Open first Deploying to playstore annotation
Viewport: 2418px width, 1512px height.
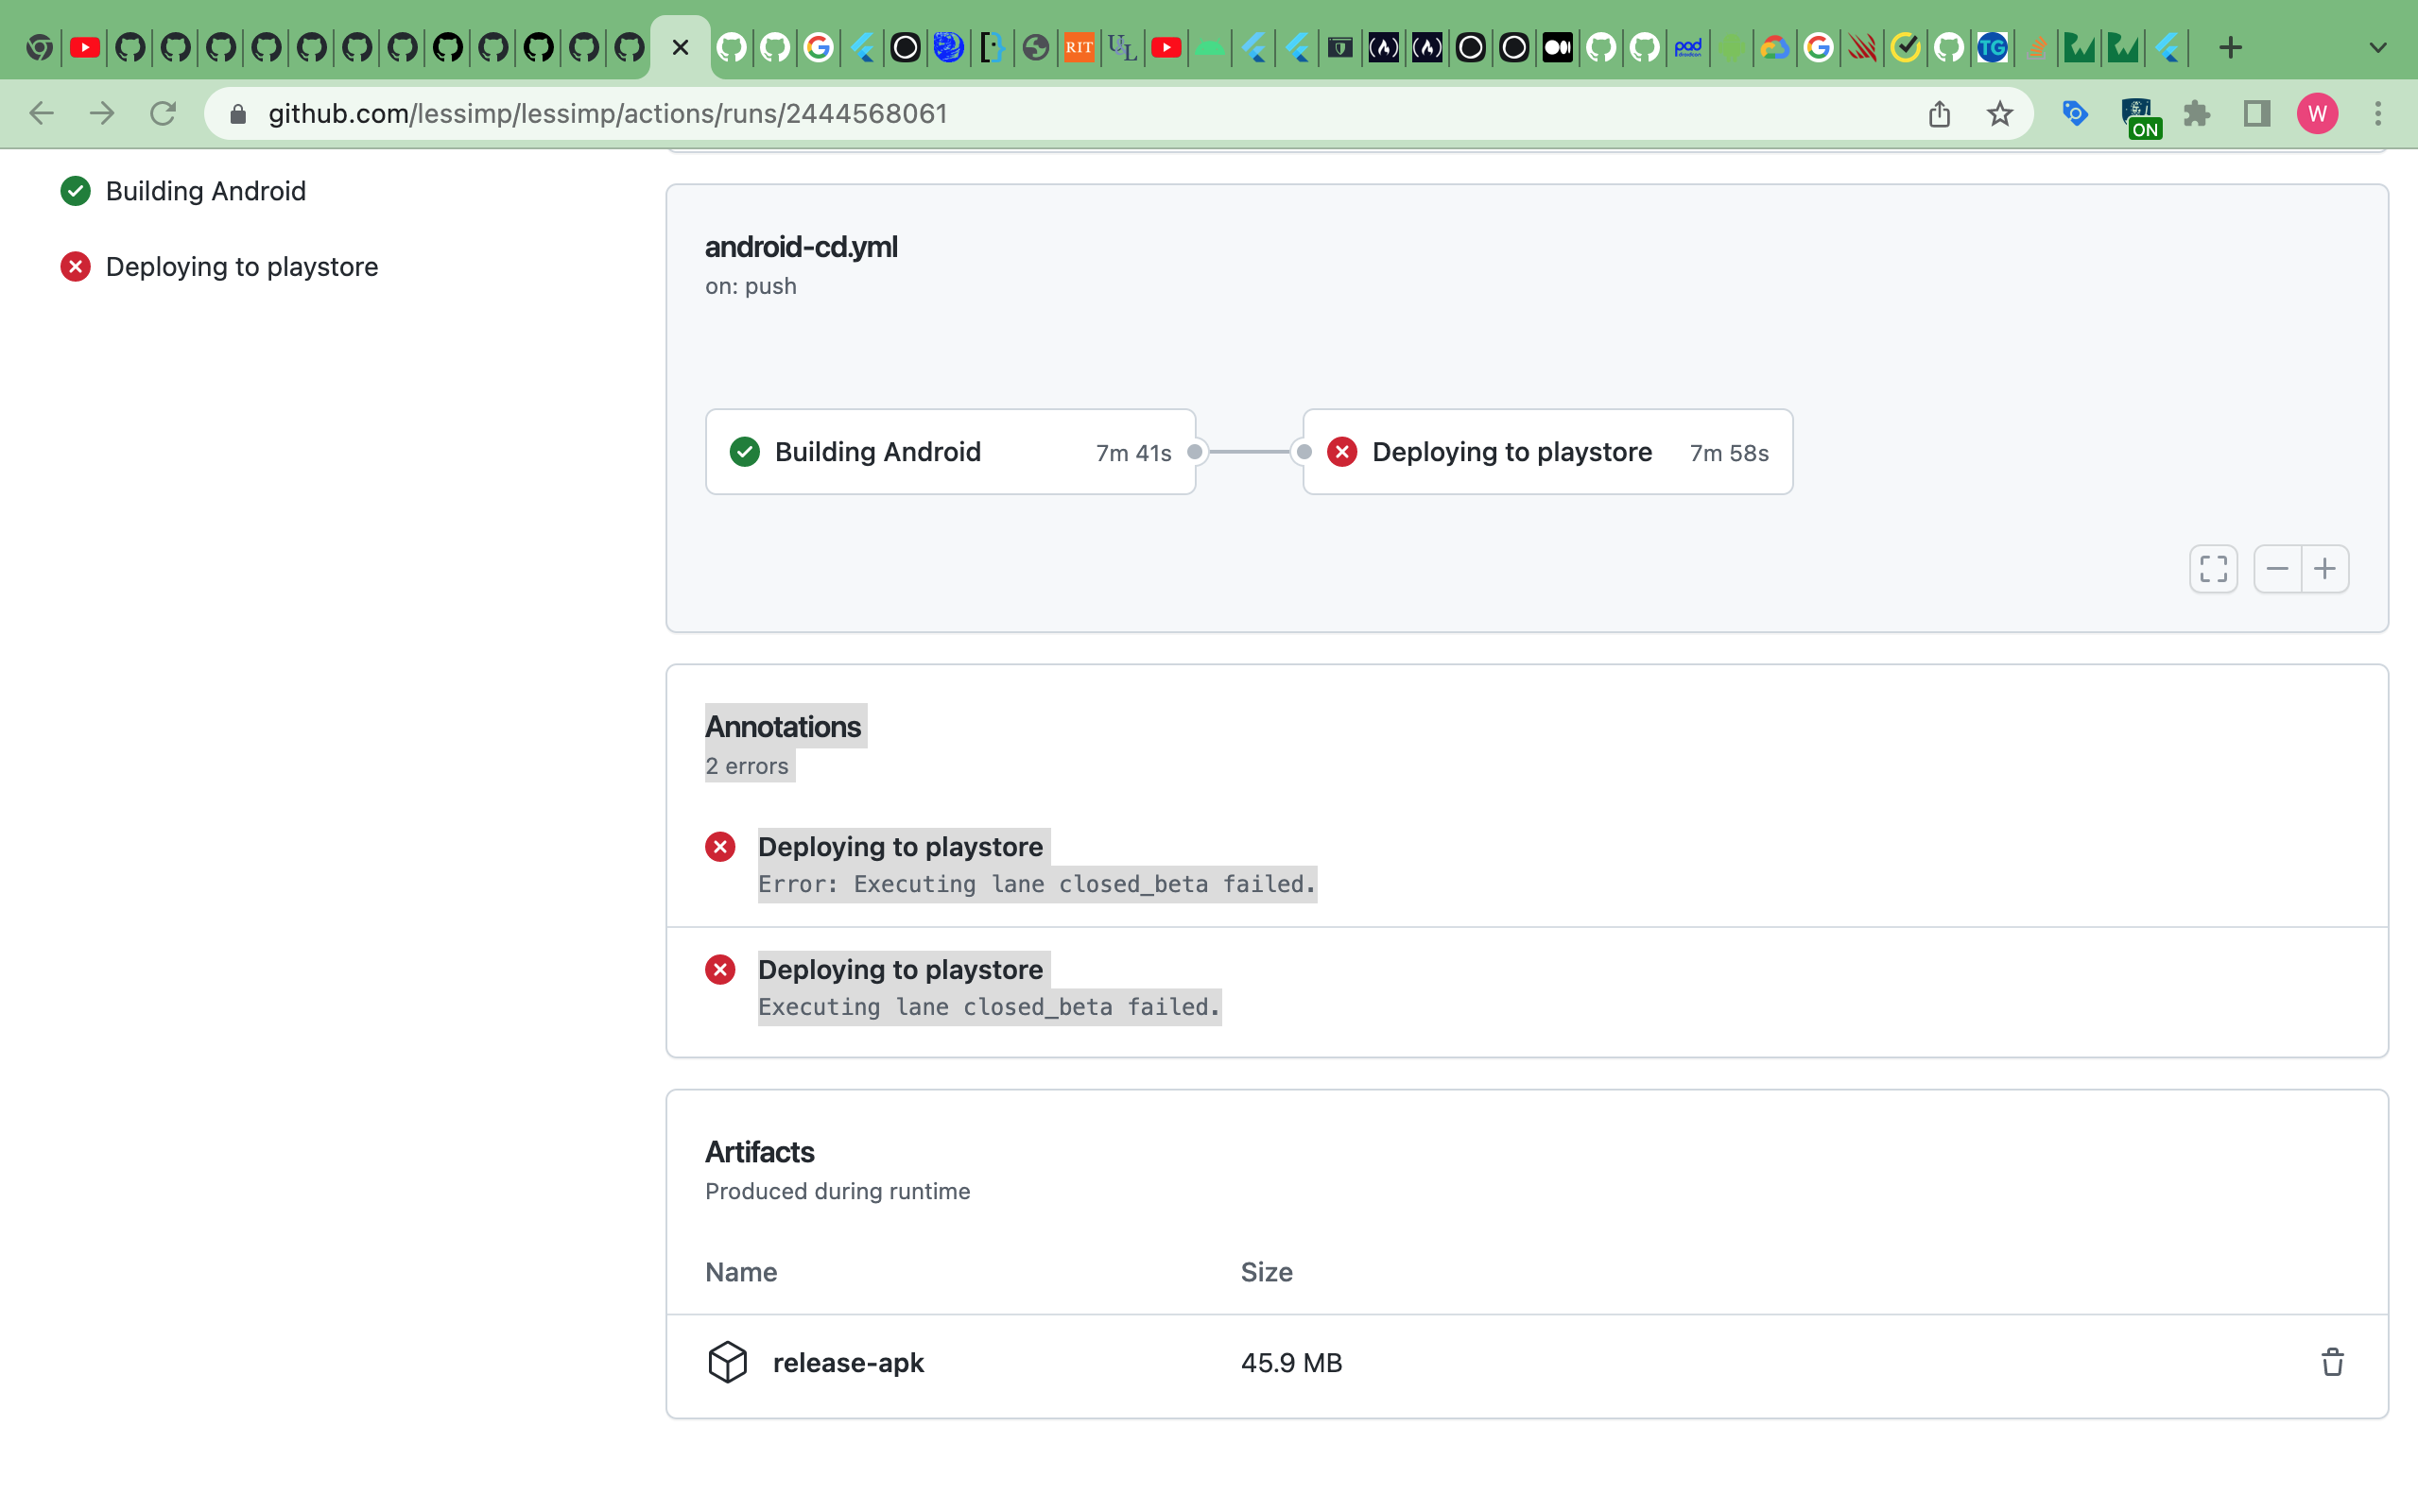pyautogui.click(x=900, y=847)
